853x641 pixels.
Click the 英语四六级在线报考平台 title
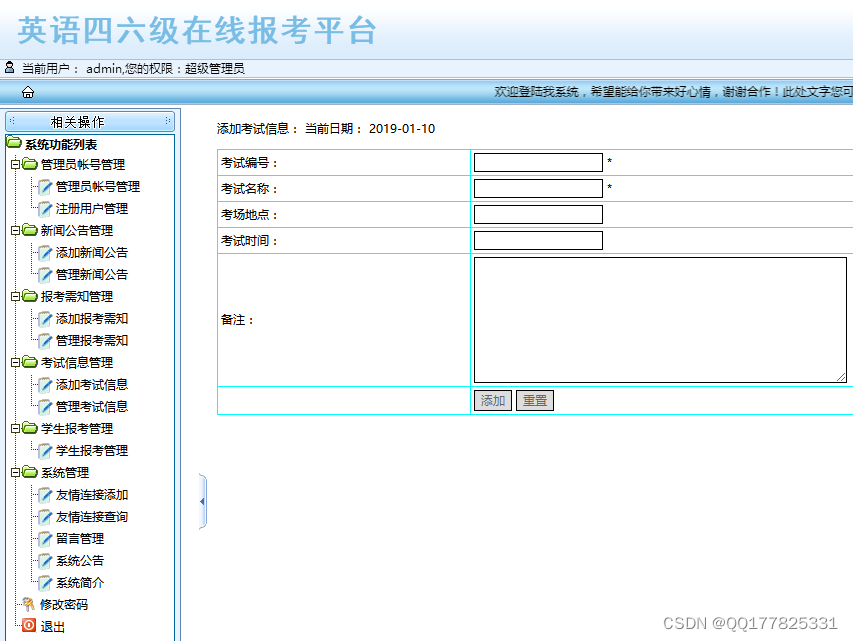coord(197,30)
